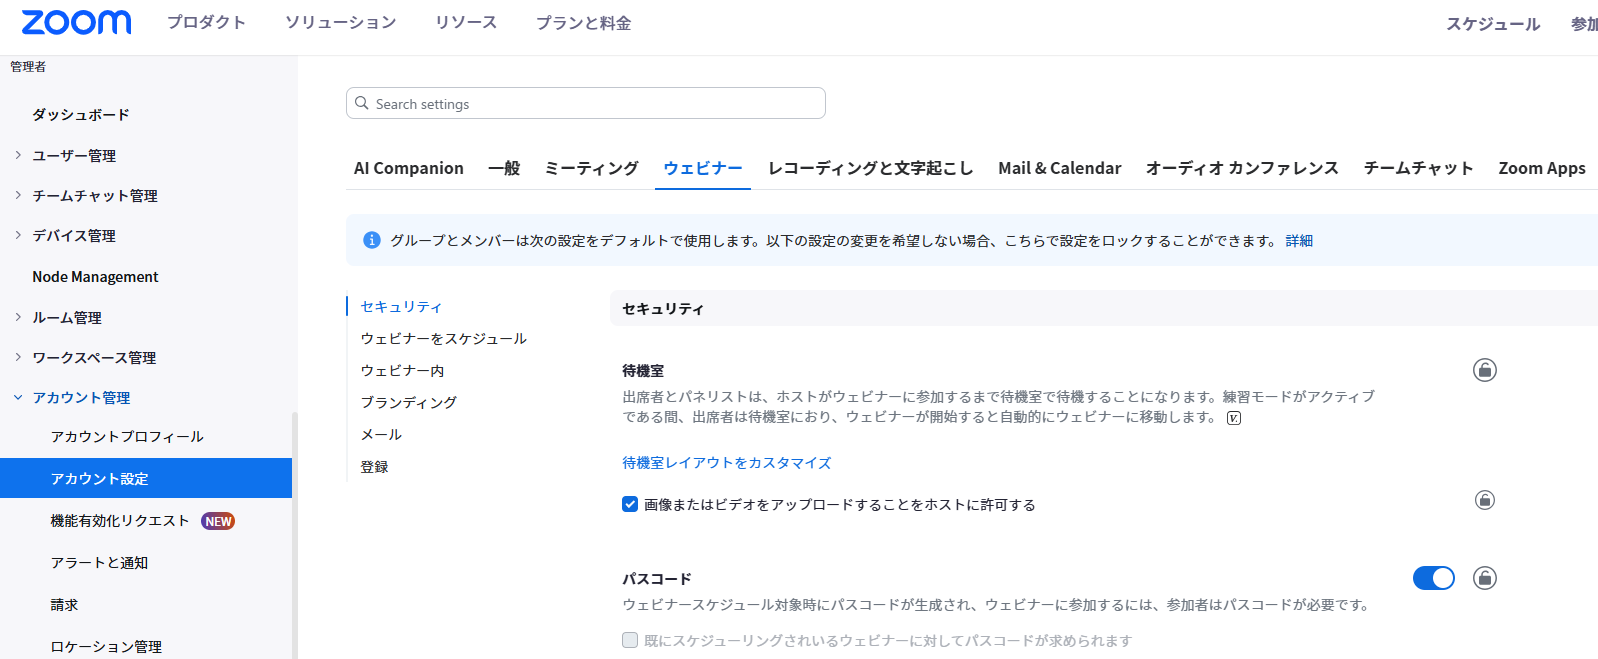Open チームチャット tab
The height and width of the screenshot is (659, 1598).
click(1418, 168)
